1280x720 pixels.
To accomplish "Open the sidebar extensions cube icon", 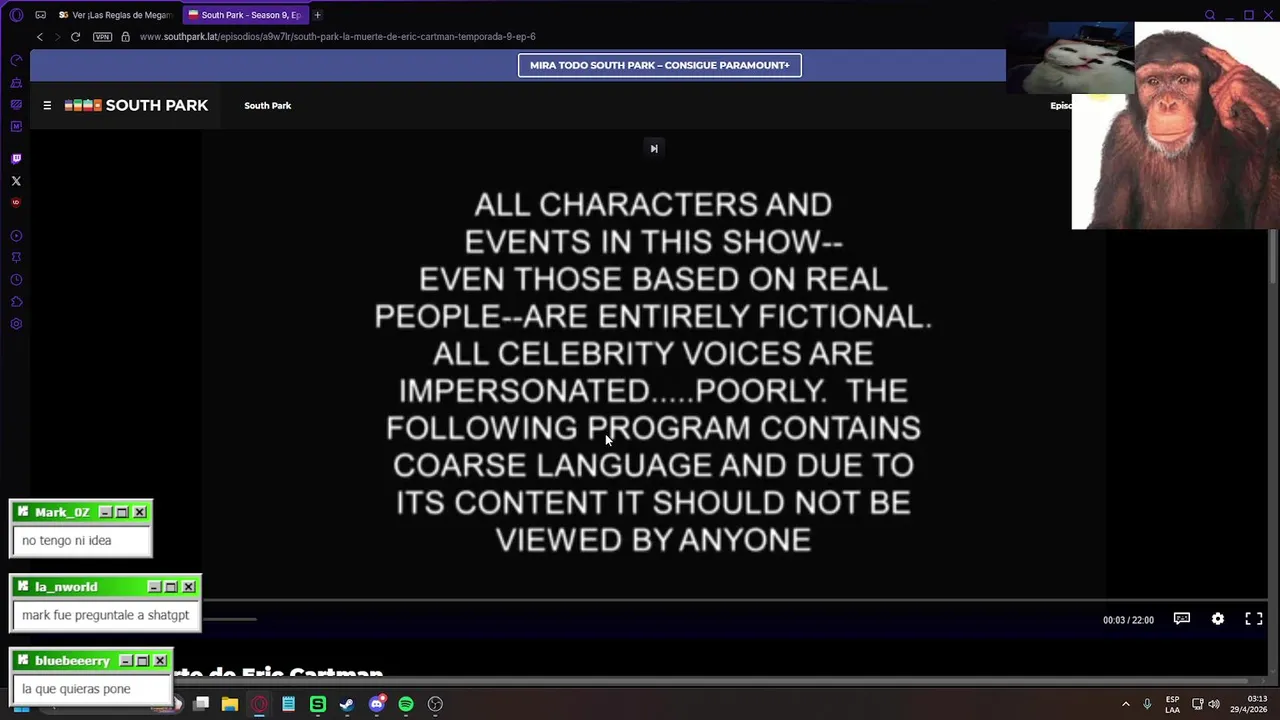I will [16, 302].
